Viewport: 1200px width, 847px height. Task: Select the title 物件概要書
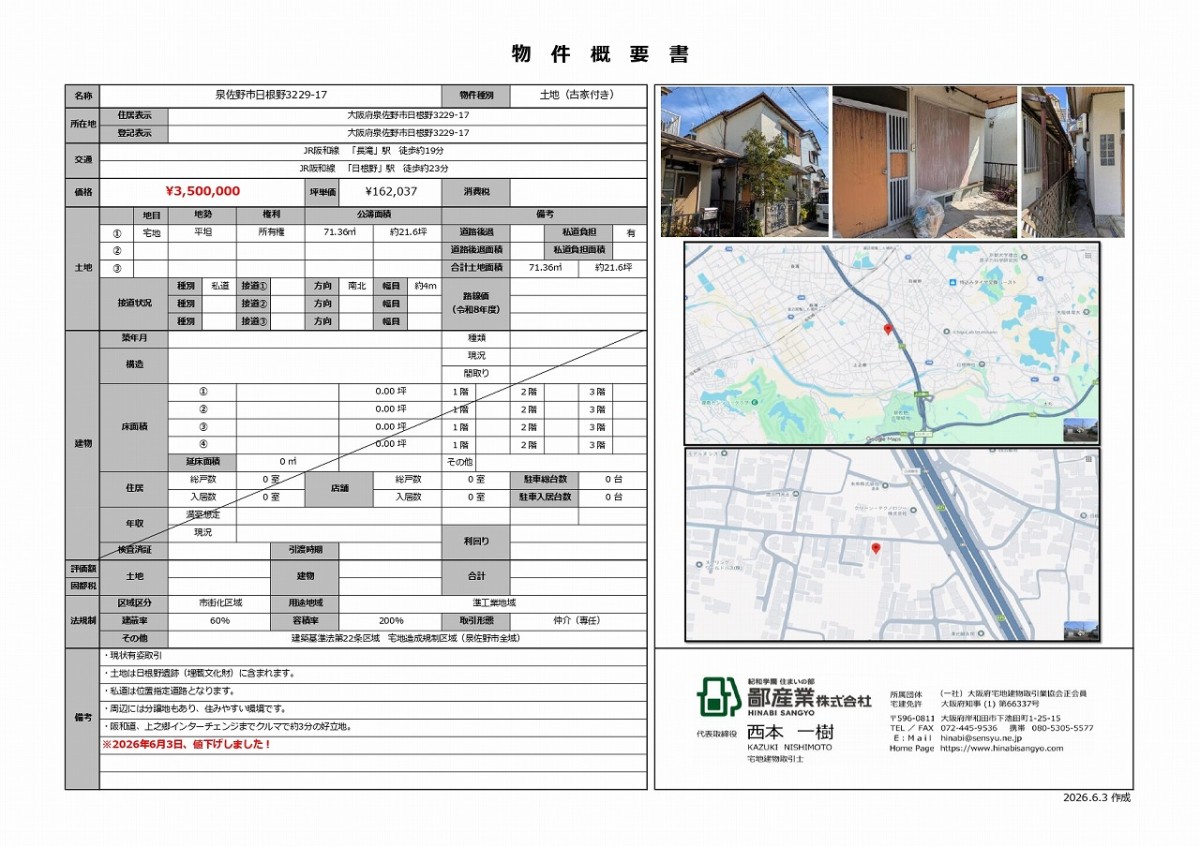coord(600,55)
